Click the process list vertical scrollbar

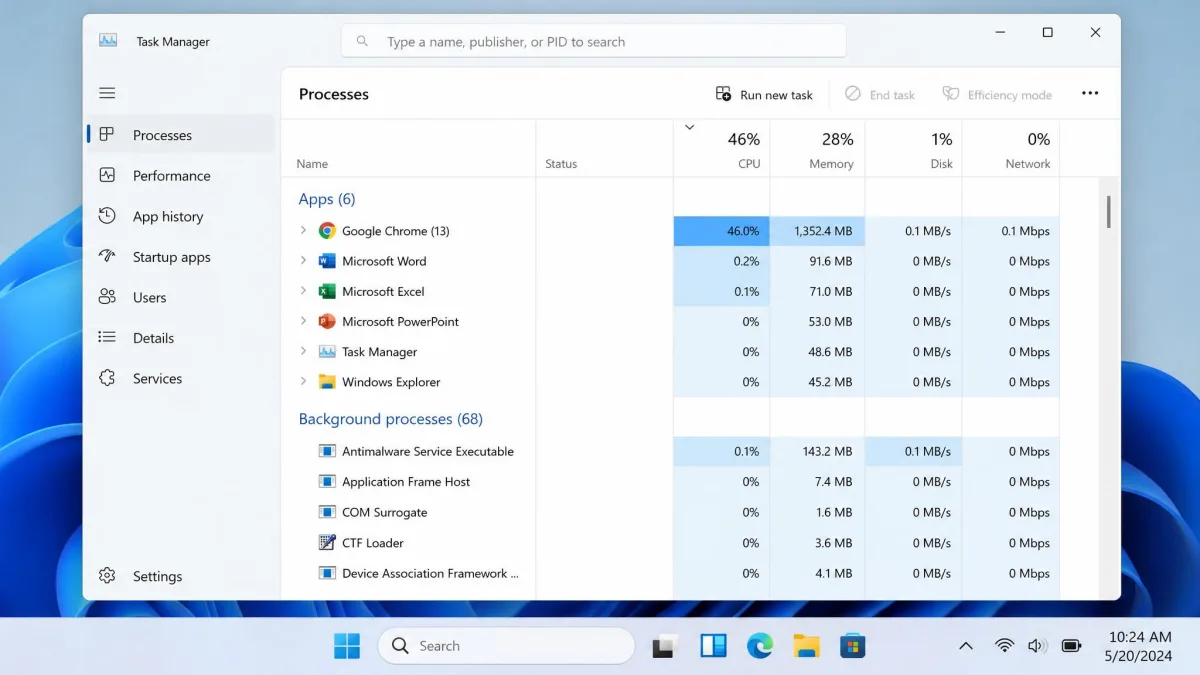point(1108,212)
